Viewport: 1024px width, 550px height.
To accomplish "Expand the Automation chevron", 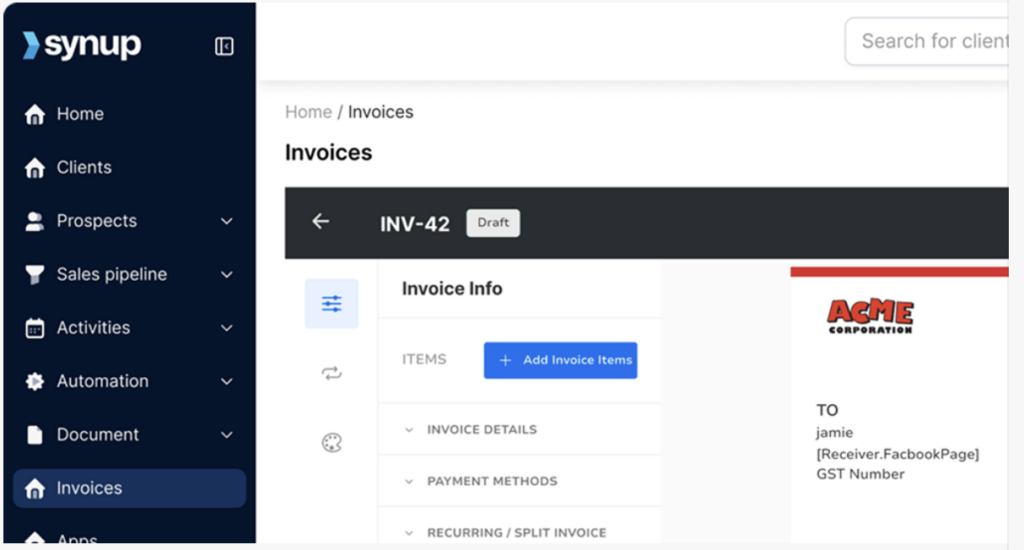I will (x=227, y=381).
